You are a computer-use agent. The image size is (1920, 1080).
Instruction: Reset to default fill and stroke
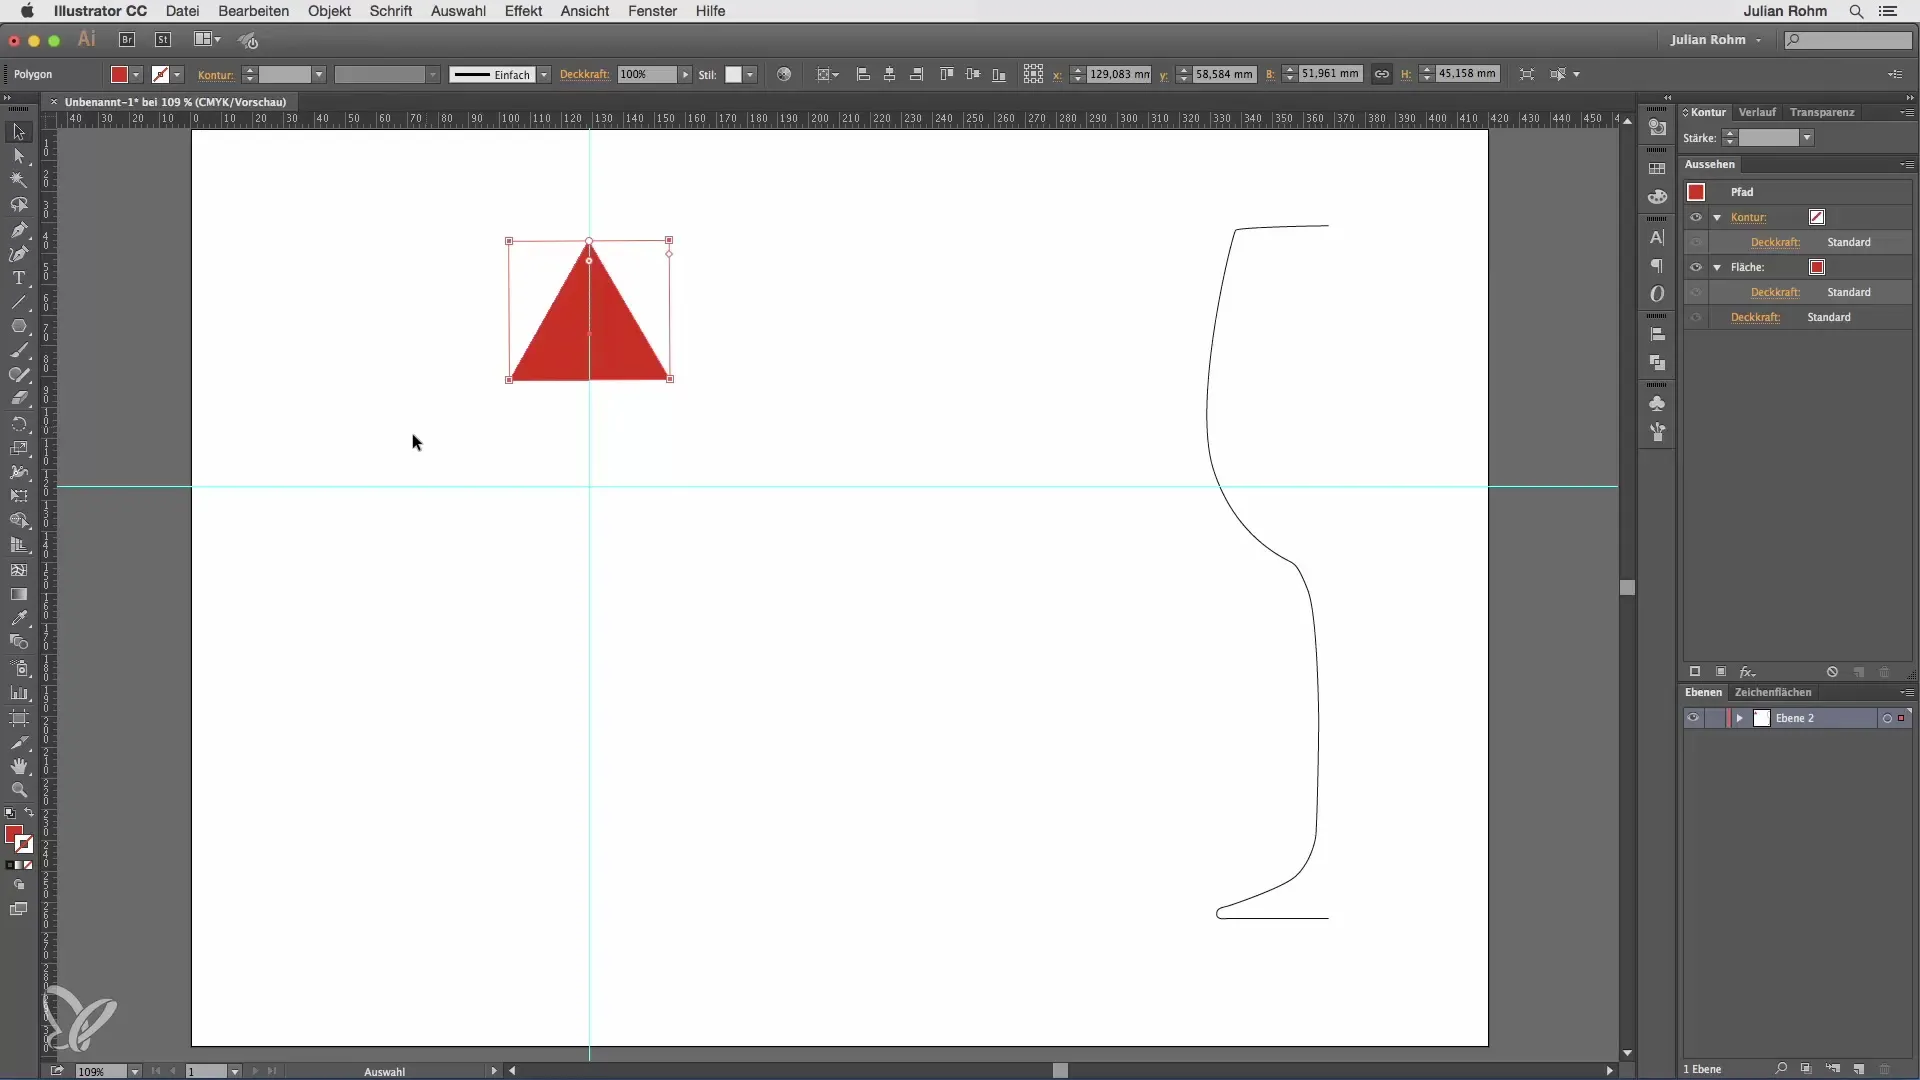tap(10, 813)
